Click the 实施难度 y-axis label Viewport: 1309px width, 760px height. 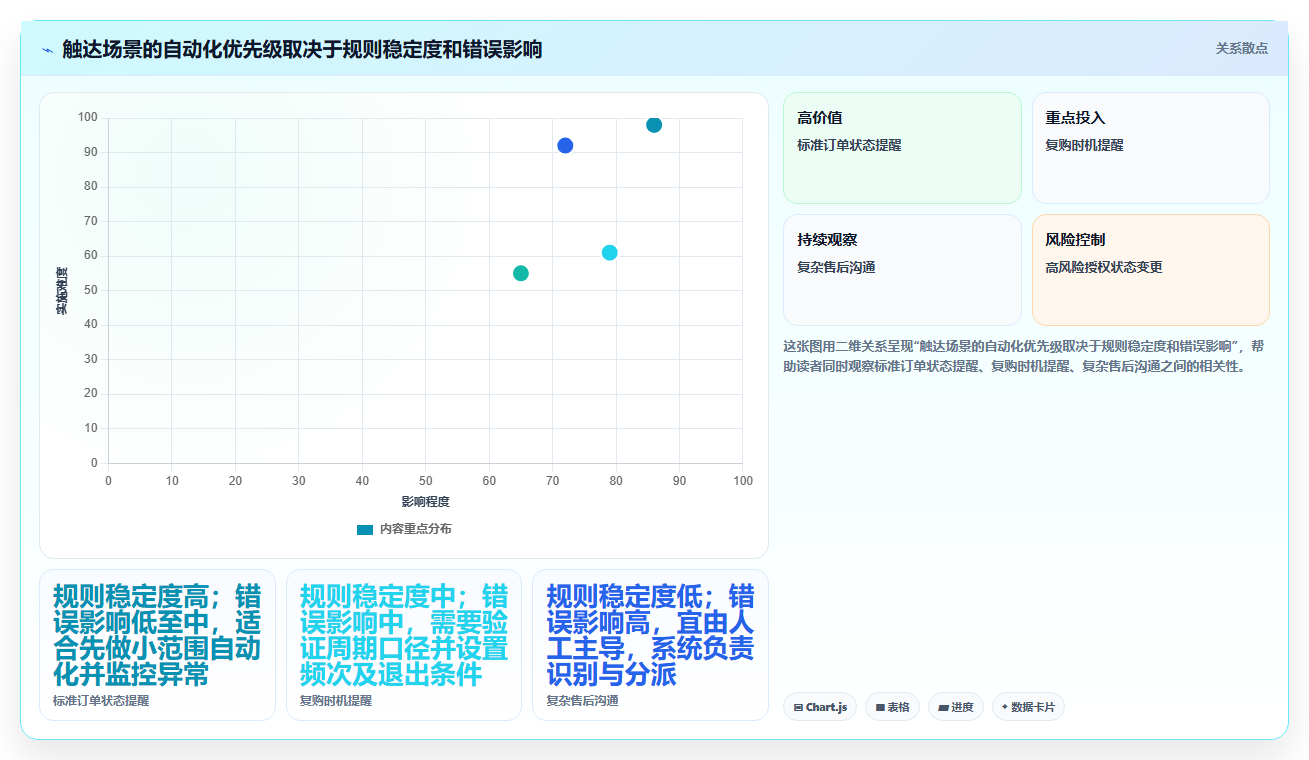coord(62,291)
